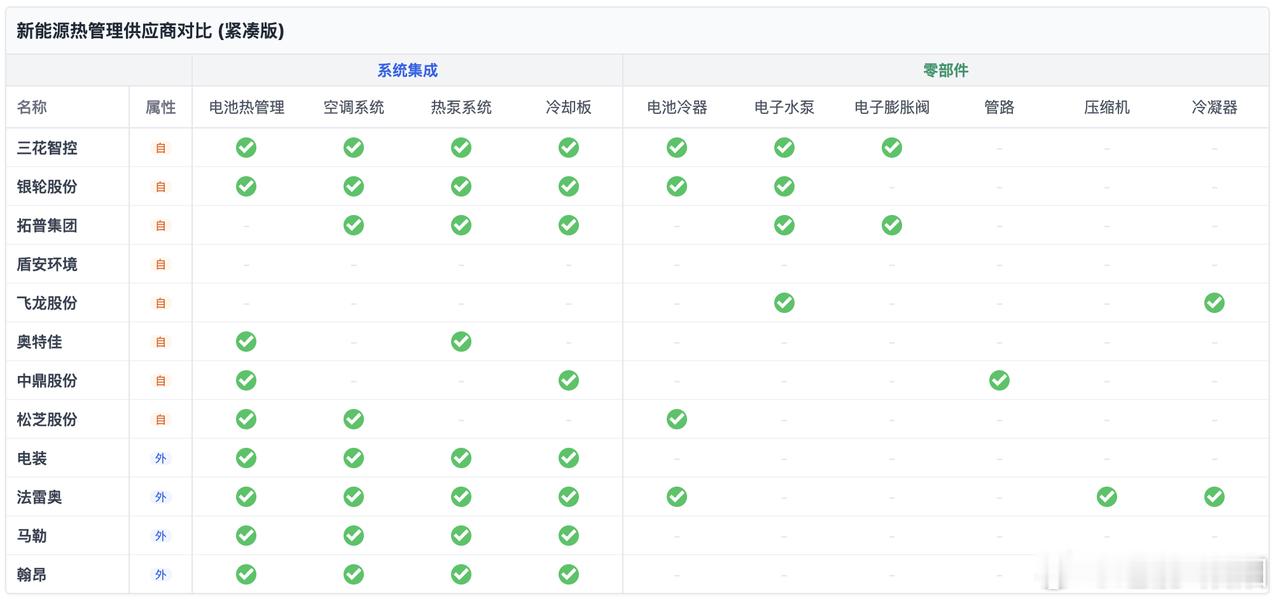Select 电装 check mark under 冷却板
Image resolution: width=1280 pixels, height=603 pixels.
coord(569,458)
